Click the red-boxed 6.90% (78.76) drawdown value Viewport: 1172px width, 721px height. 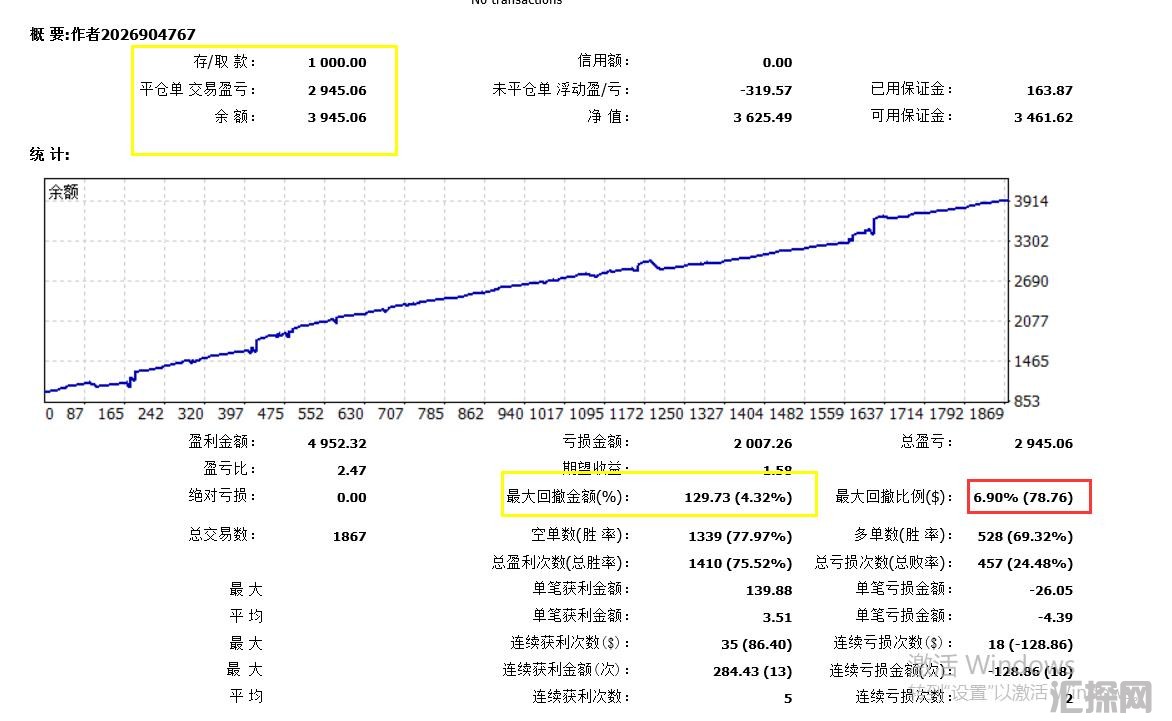(1028, 497)
